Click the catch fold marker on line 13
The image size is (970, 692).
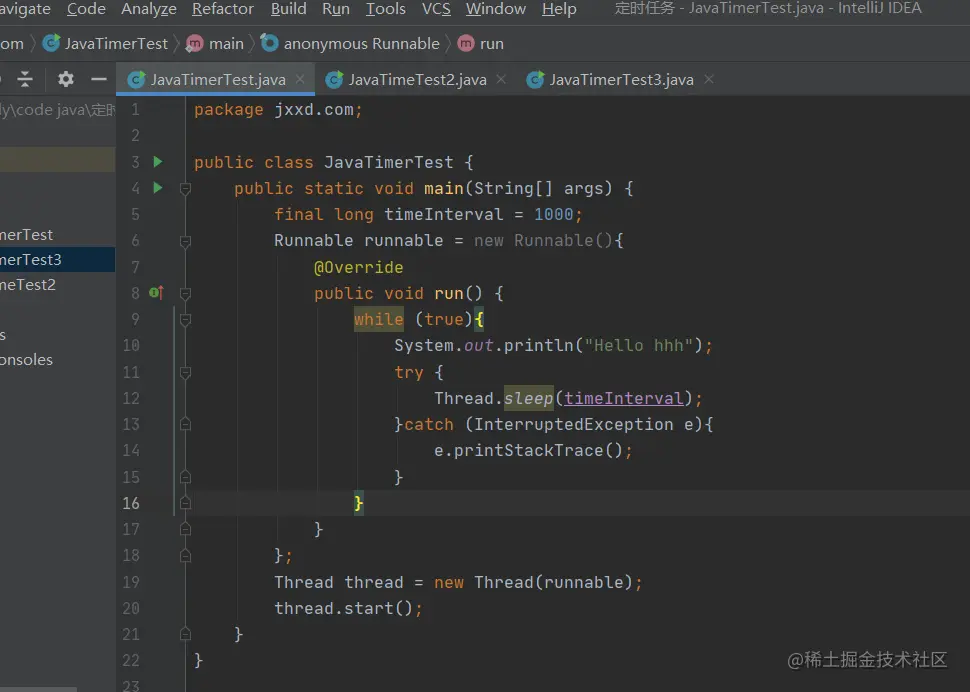pyautogui.click(x=185, y=424)
